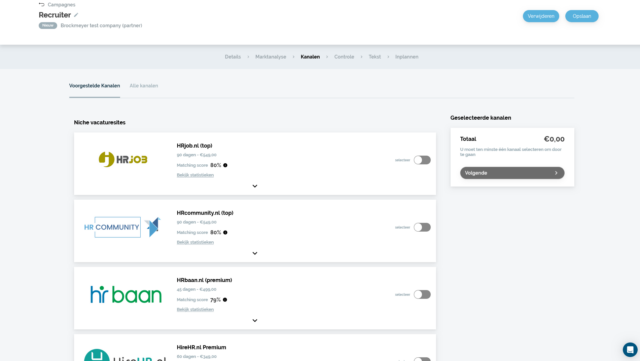Open Bekijk statistieken for HRbaan.nl
Screen dimensions: 640x361
point(195,310)
